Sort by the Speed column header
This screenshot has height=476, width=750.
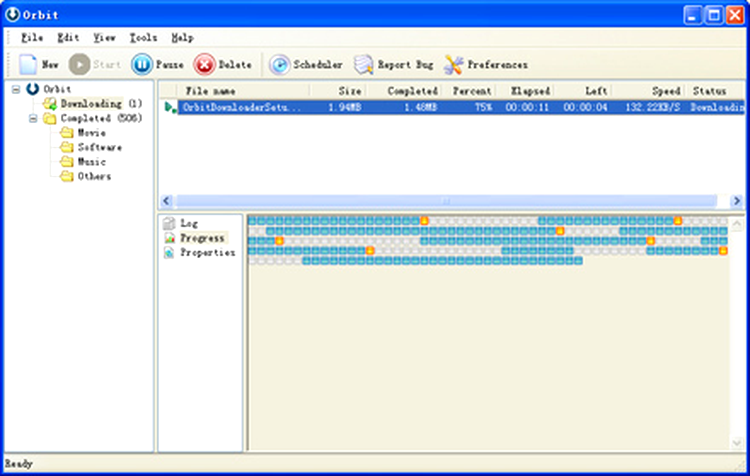click(649, 91)
